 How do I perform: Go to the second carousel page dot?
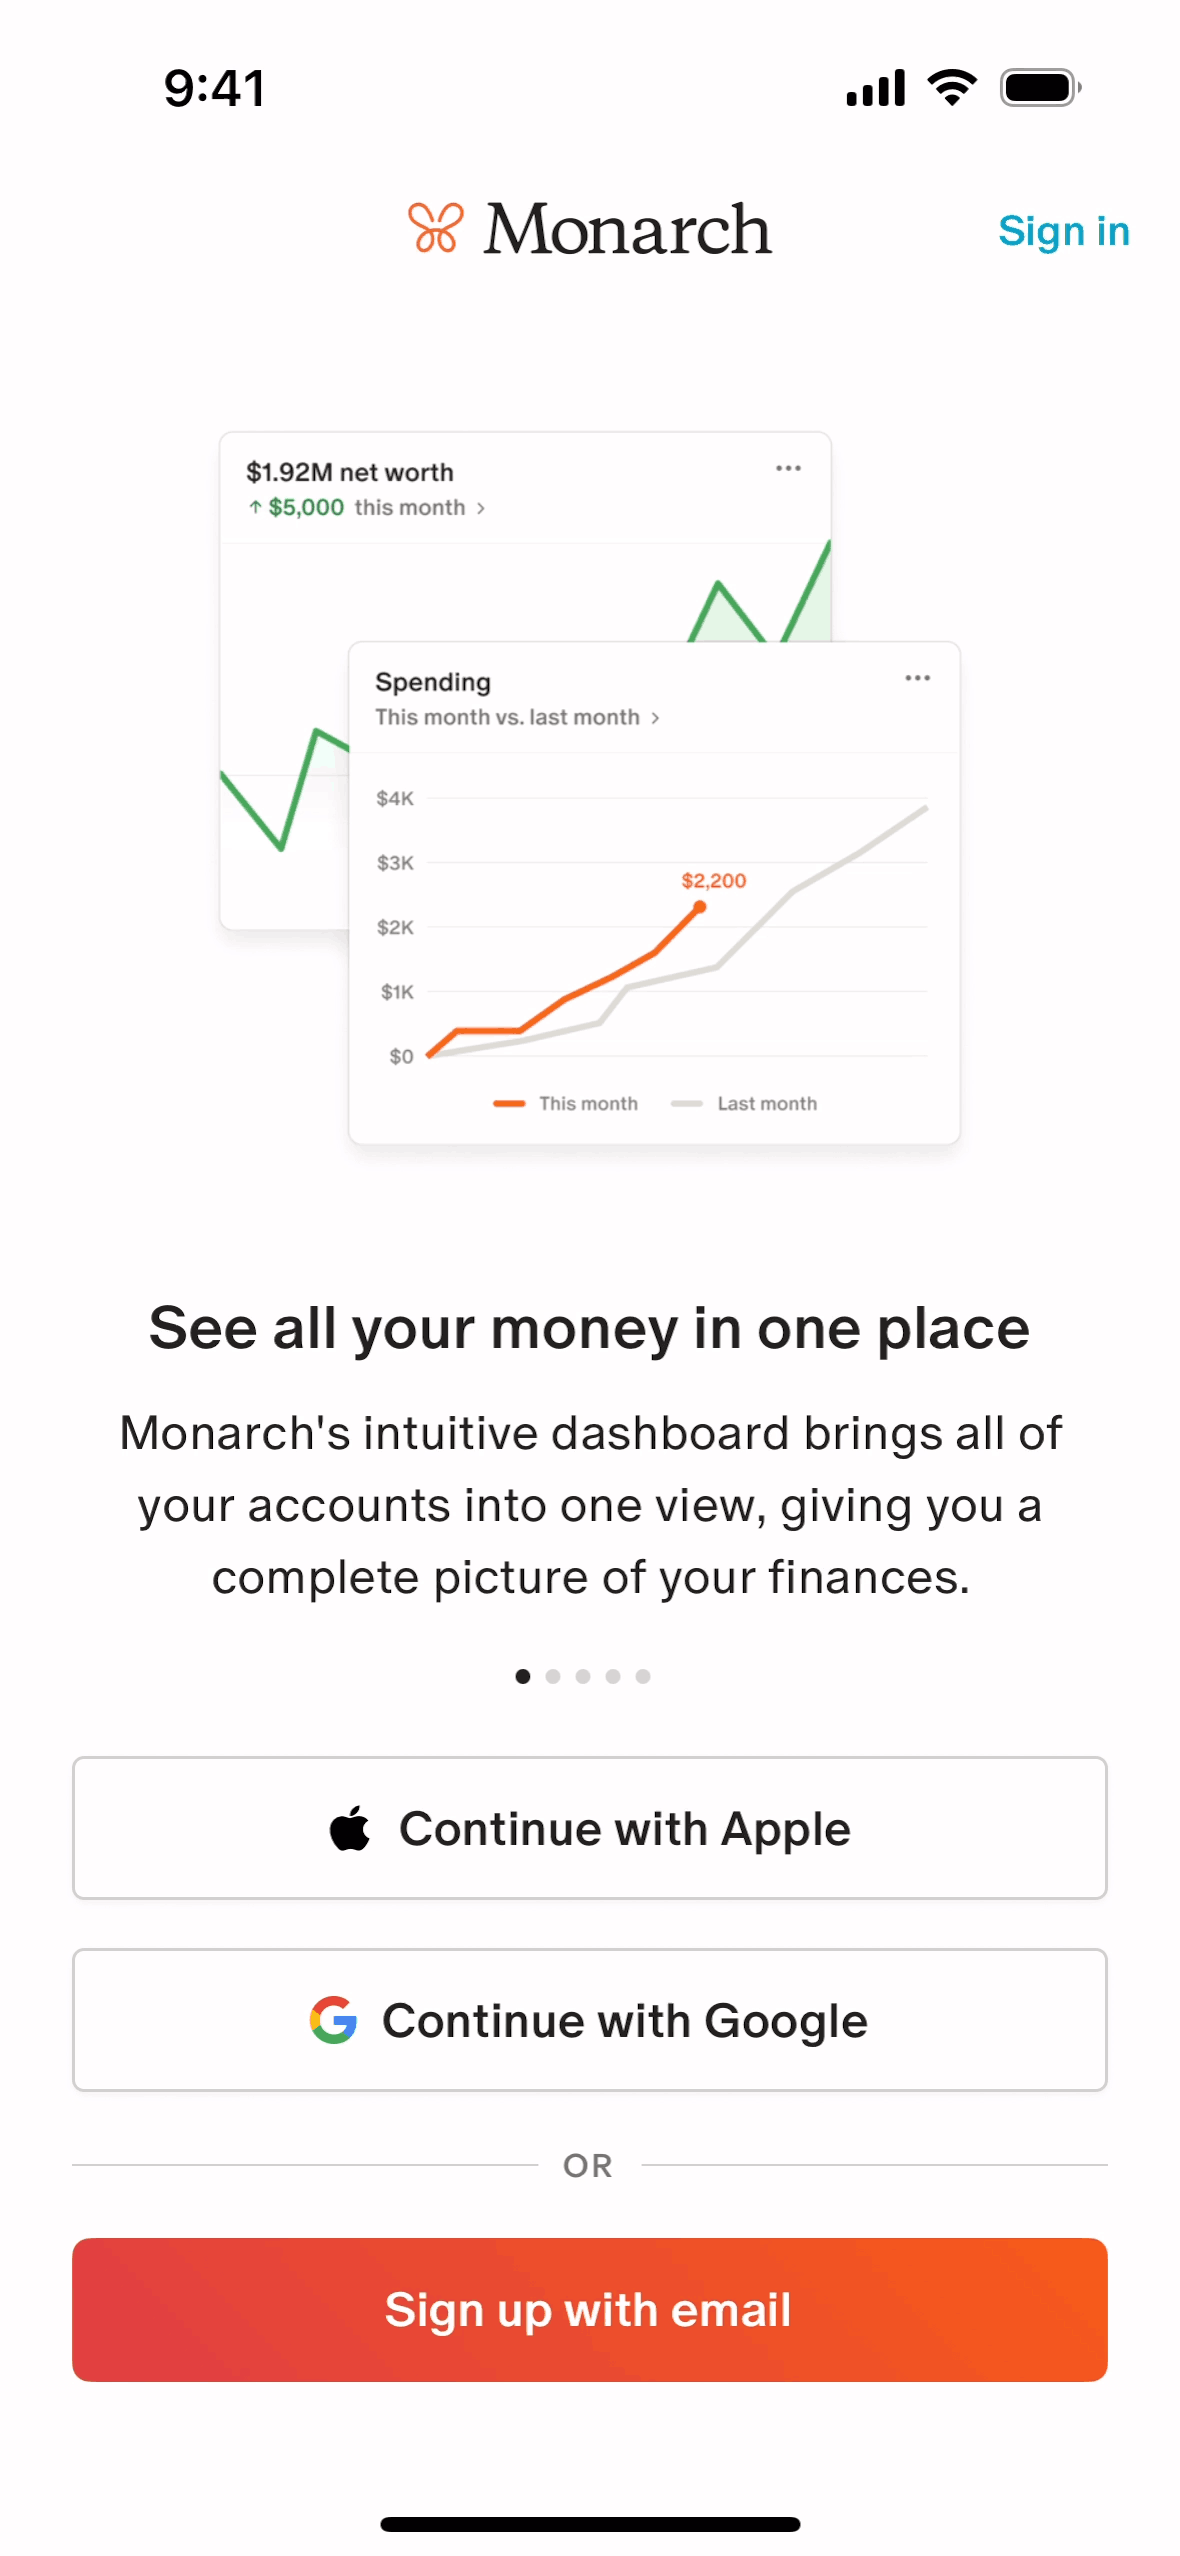point(553,1676)
